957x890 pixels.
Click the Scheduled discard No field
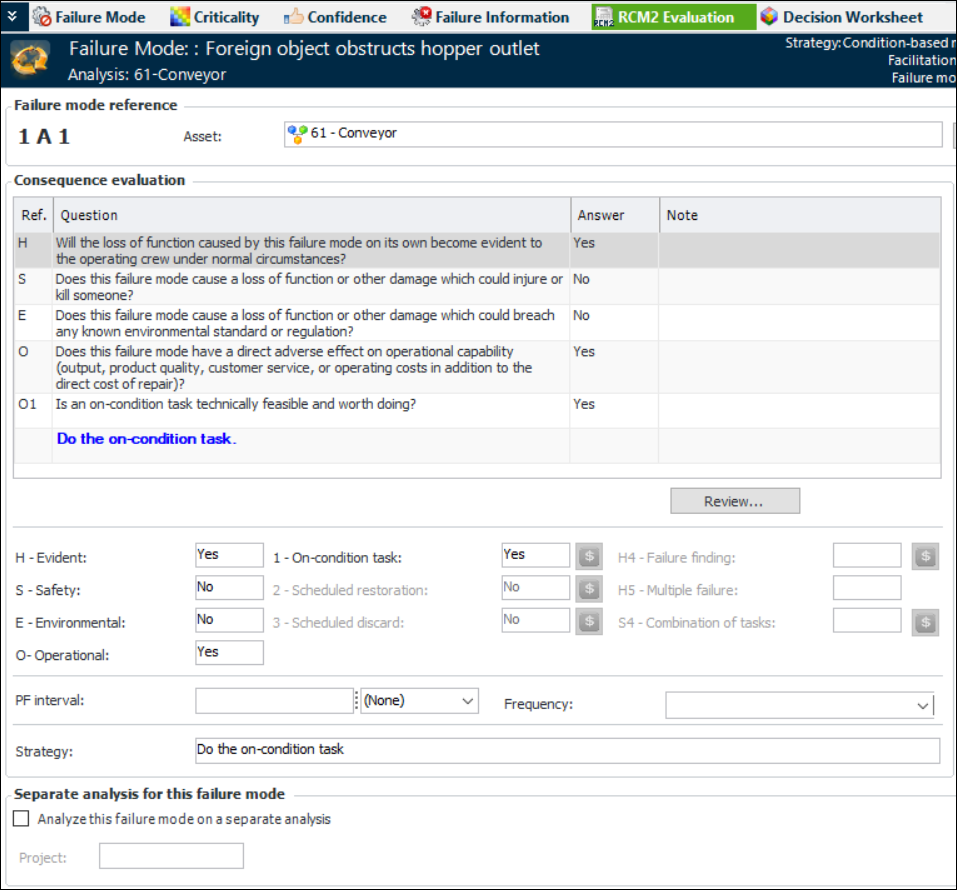(535, 620)
